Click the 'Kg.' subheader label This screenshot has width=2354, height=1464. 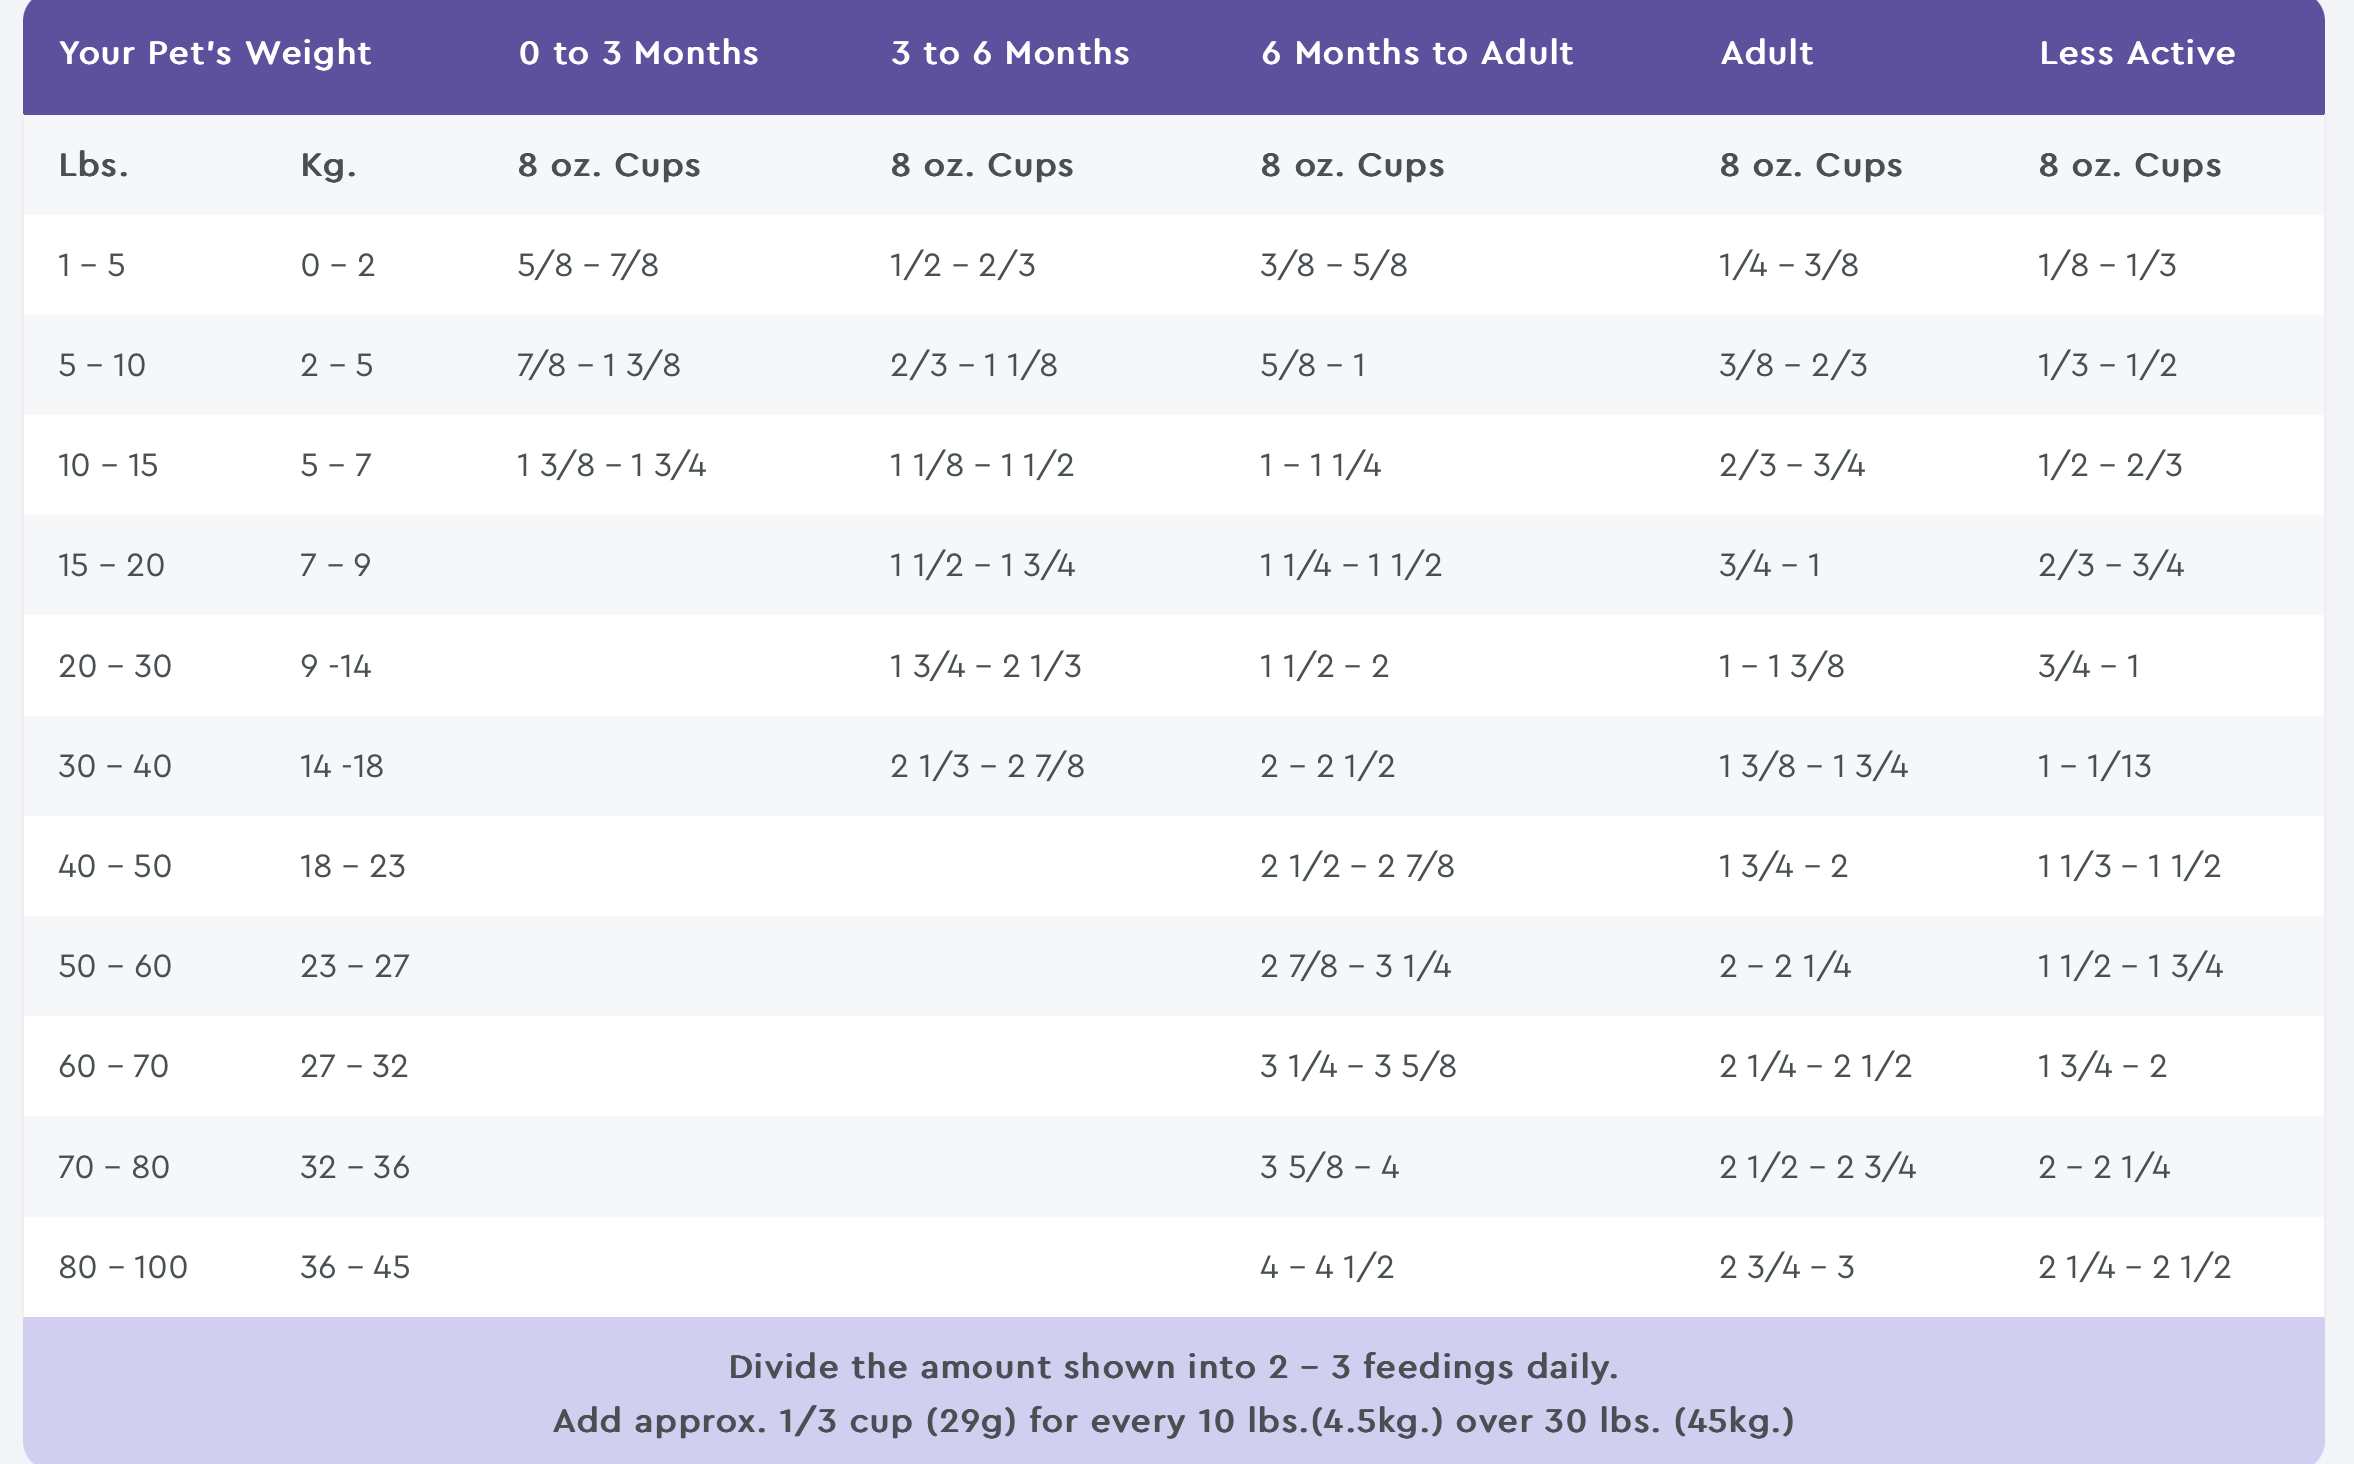pos(328,165)
